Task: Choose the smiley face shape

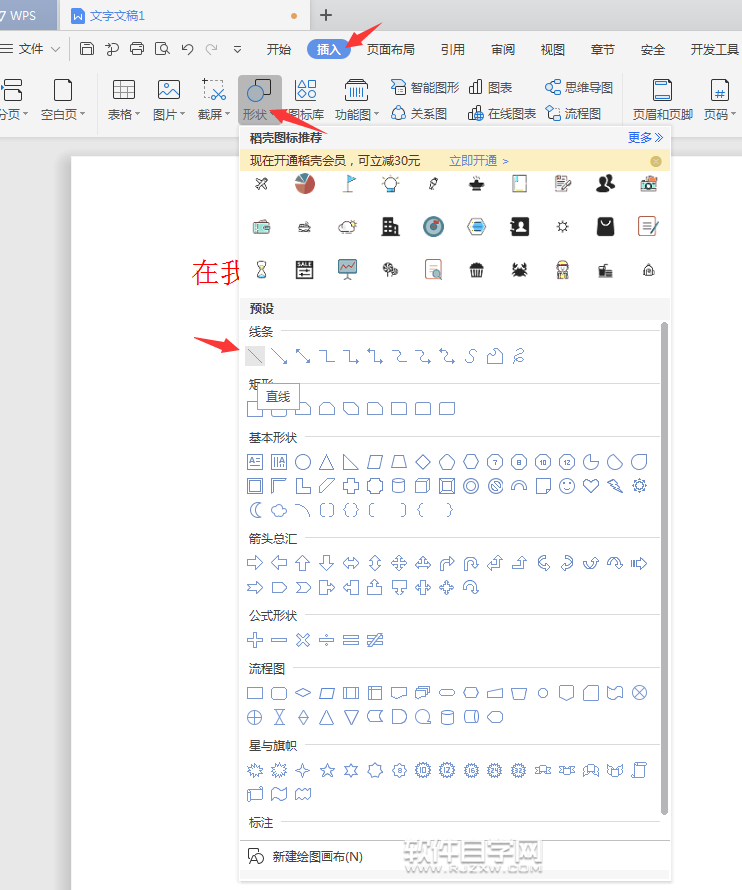Action: 567,486
